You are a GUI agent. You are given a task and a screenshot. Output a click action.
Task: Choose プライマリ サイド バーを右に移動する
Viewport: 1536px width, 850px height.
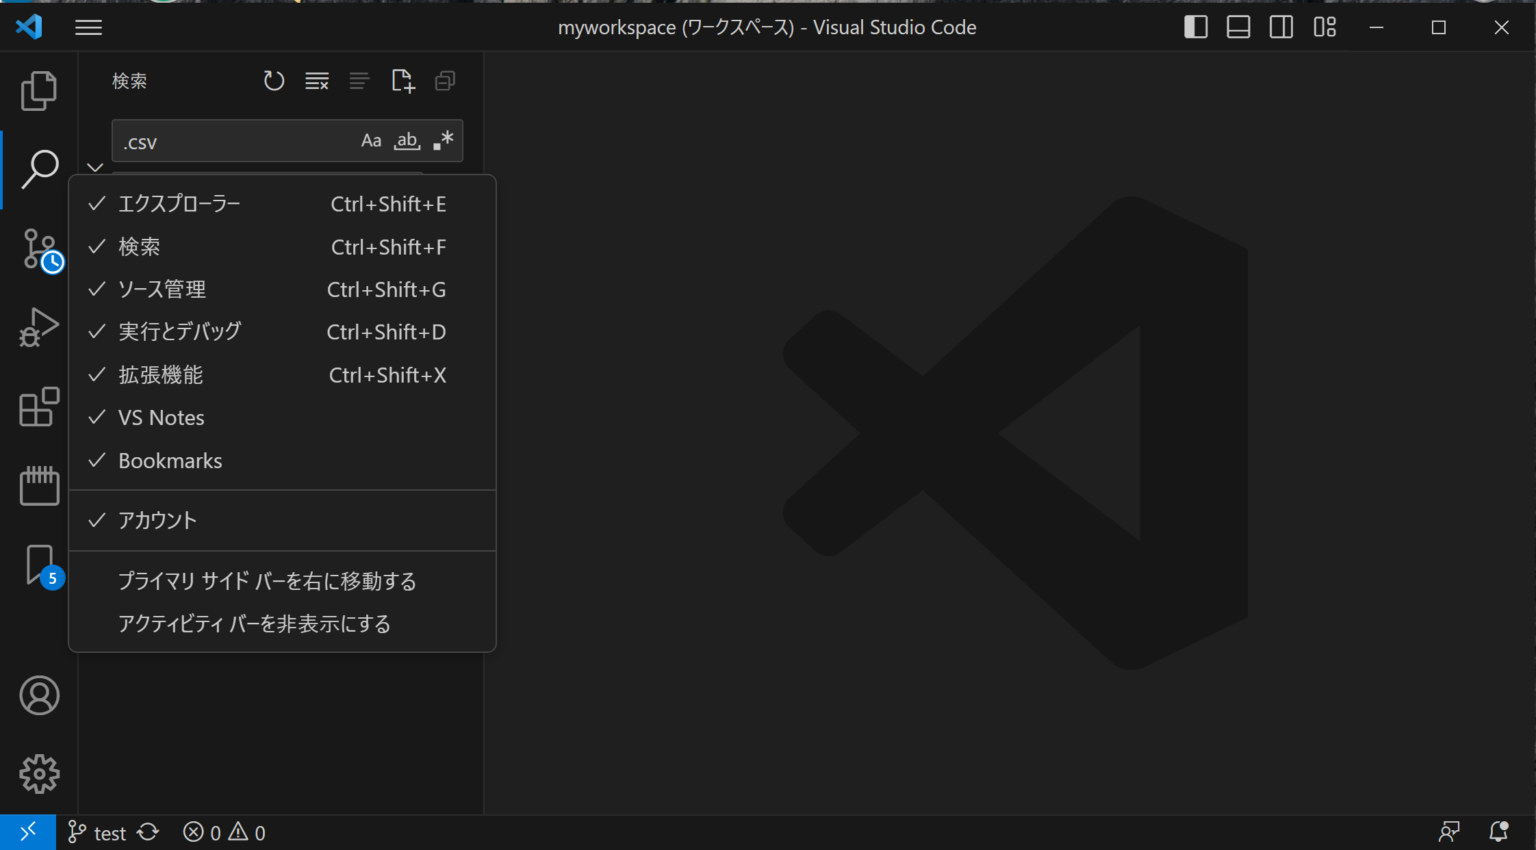coord(267,580)
